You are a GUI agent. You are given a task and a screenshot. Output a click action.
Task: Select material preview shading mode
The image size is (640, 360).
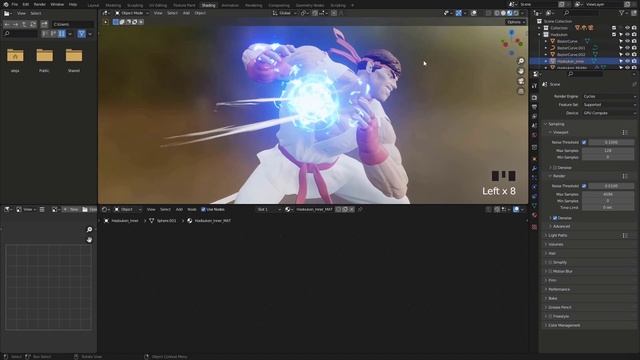pos(509,13)
